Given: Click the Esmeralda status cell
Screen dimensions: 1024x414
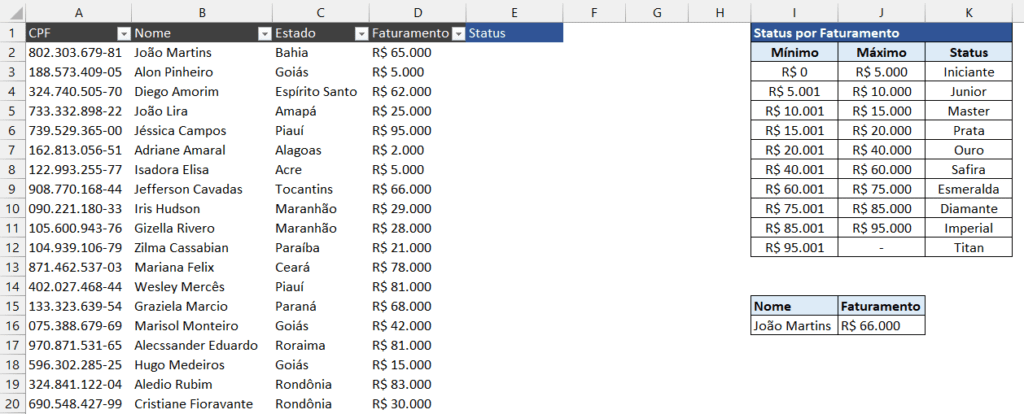Looking at the screenshot, I should click(x=968, y=189).
